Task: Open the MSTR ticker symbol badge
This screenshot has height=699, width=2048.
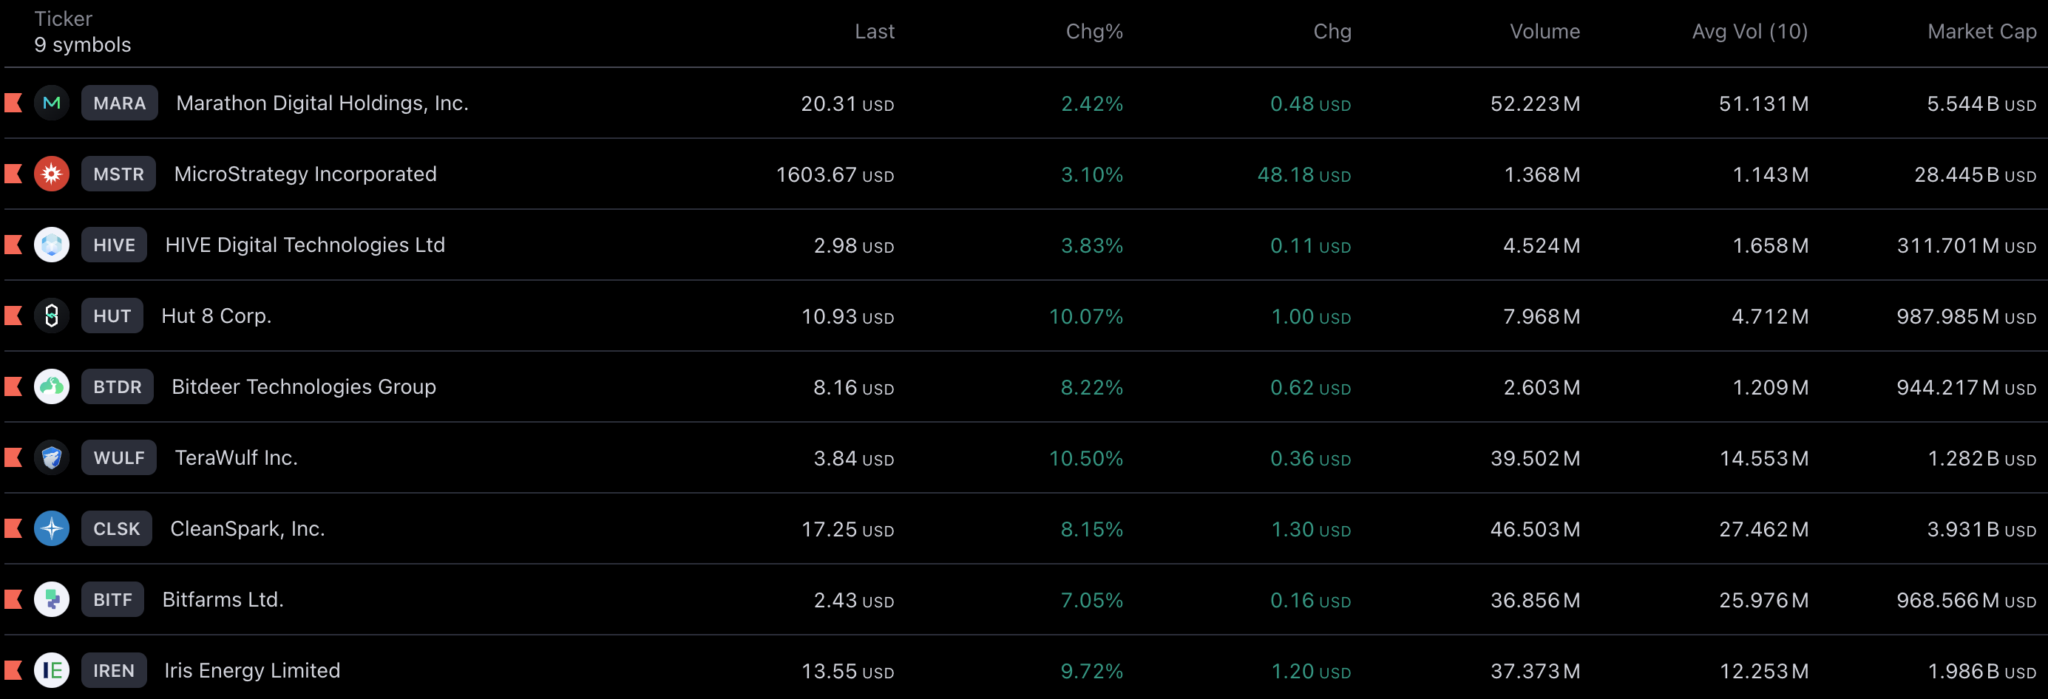Action: [x=119, y=174]
